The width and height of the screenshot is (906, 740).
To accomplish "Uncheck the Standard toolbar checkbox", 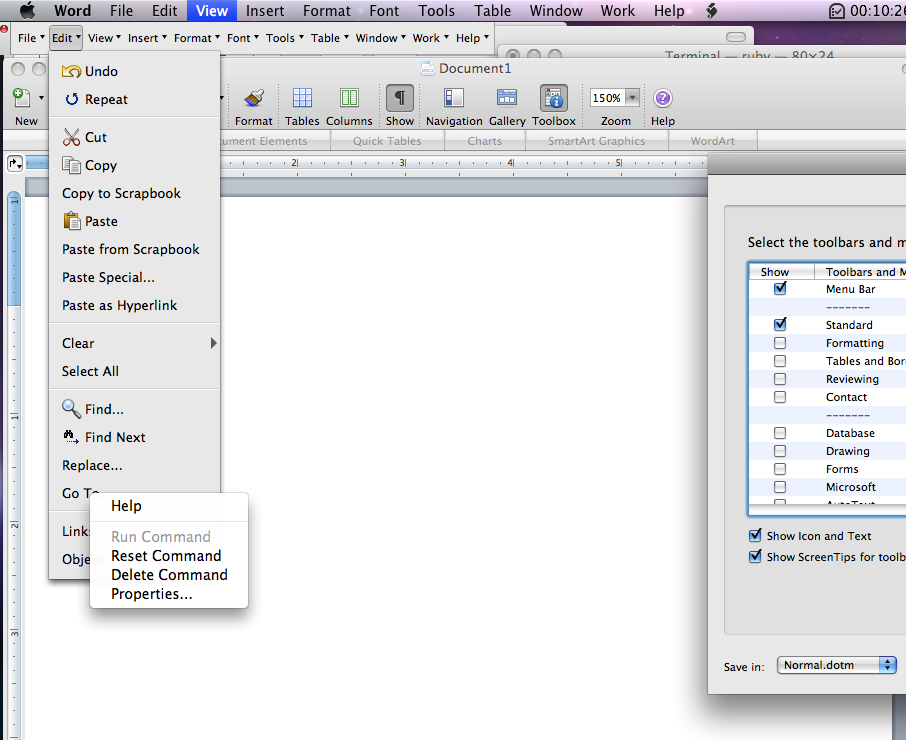I will pos(780,325).
